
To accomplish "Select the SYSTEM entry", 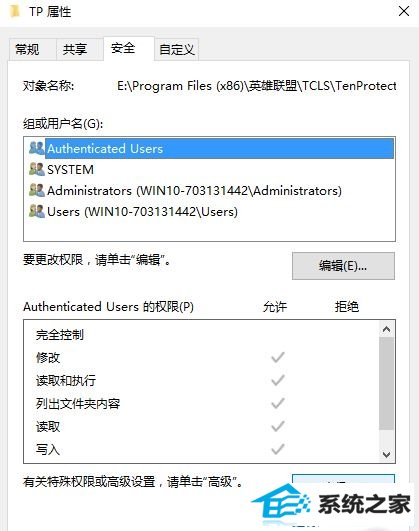I will tap(211, 169).
